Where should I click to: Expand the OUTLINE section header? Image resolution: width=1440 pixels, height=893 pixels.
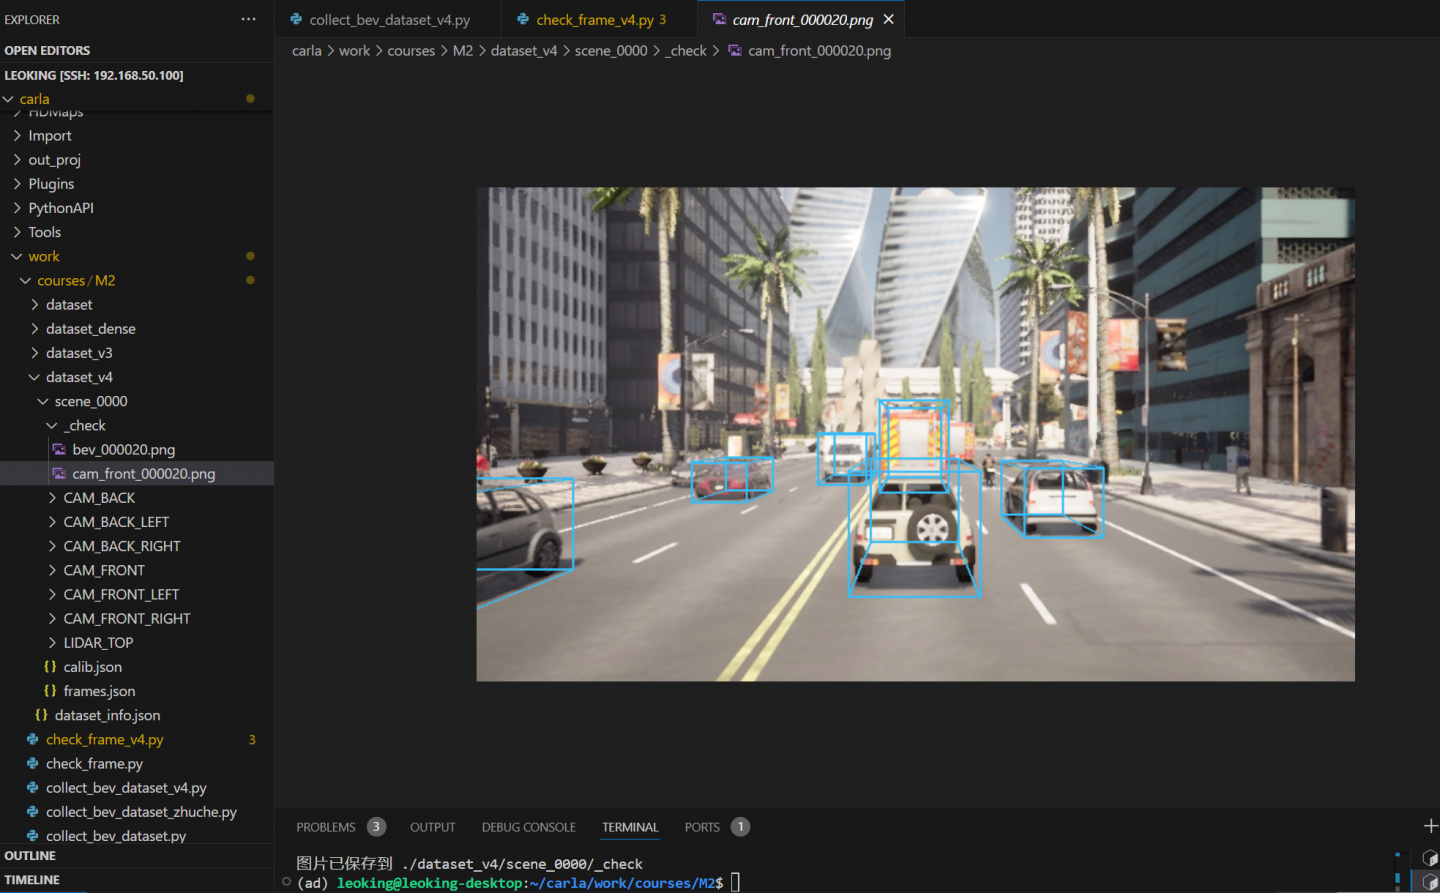coord(137,855)
